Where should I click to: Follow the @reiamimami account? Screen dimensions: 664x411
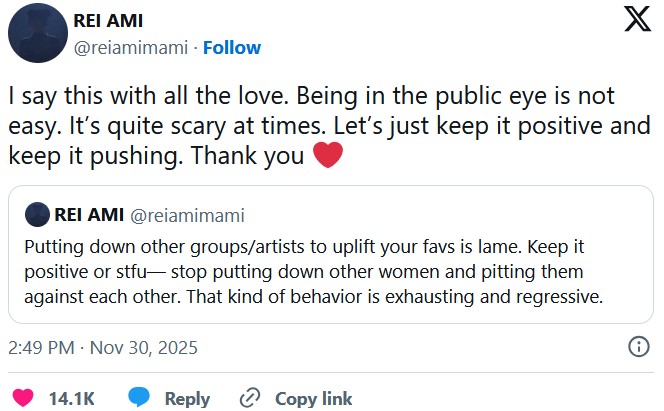tap(232, 47)
